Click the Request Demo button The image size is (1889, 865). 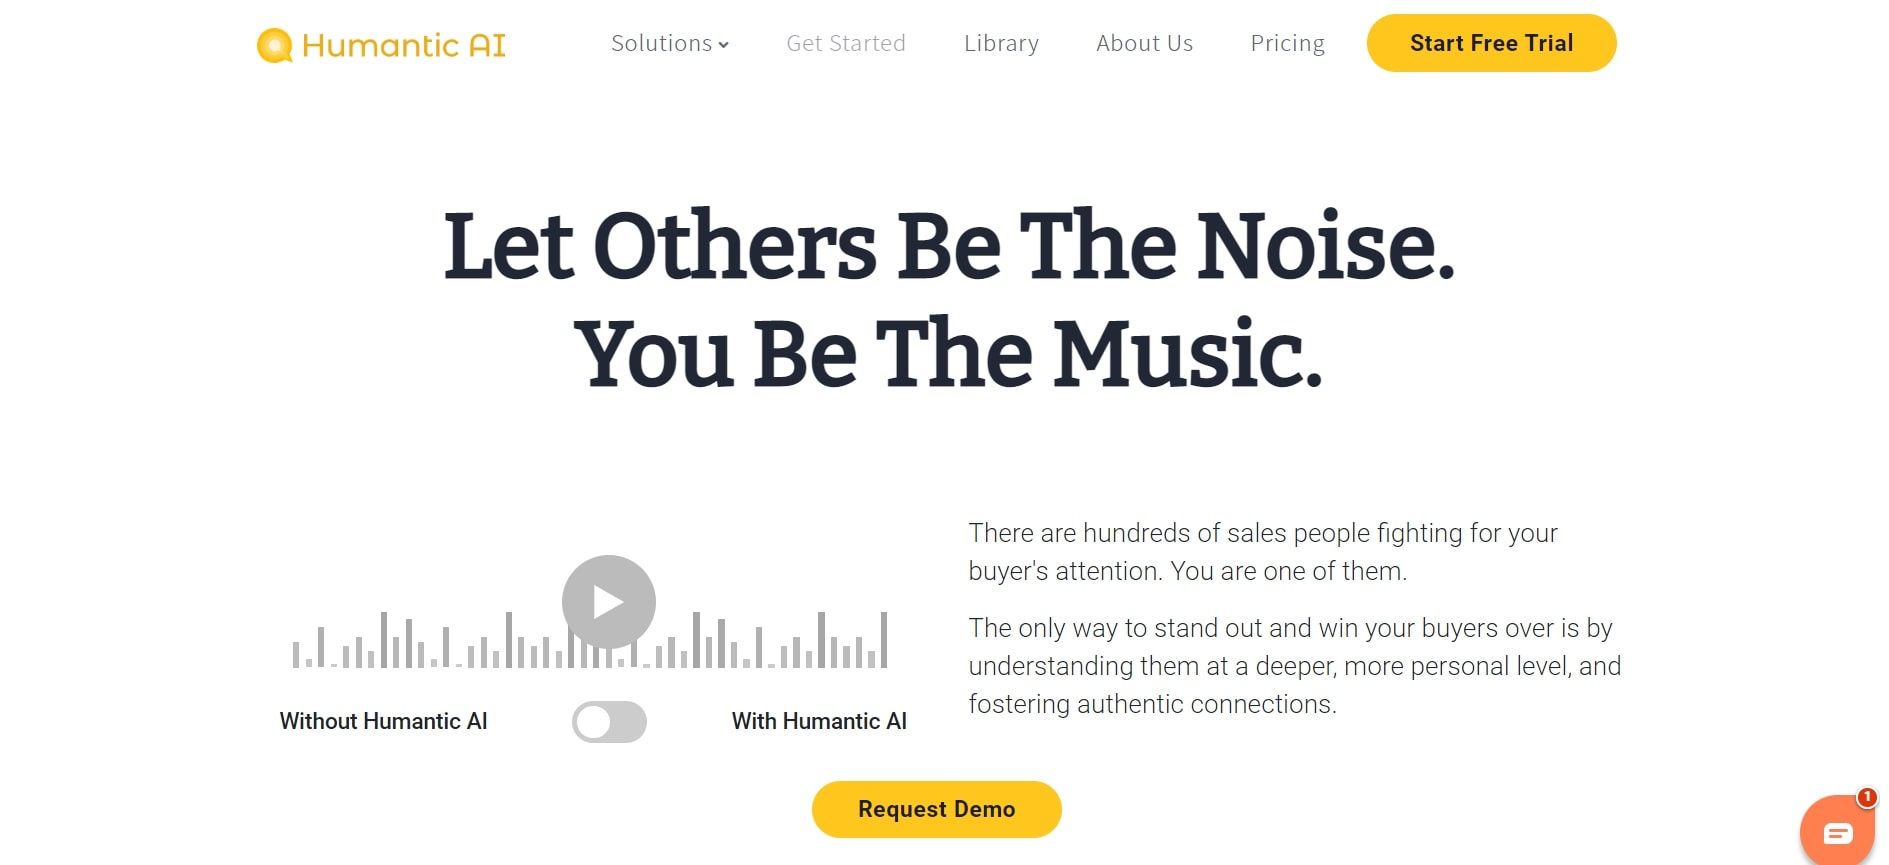pos(936,809)
